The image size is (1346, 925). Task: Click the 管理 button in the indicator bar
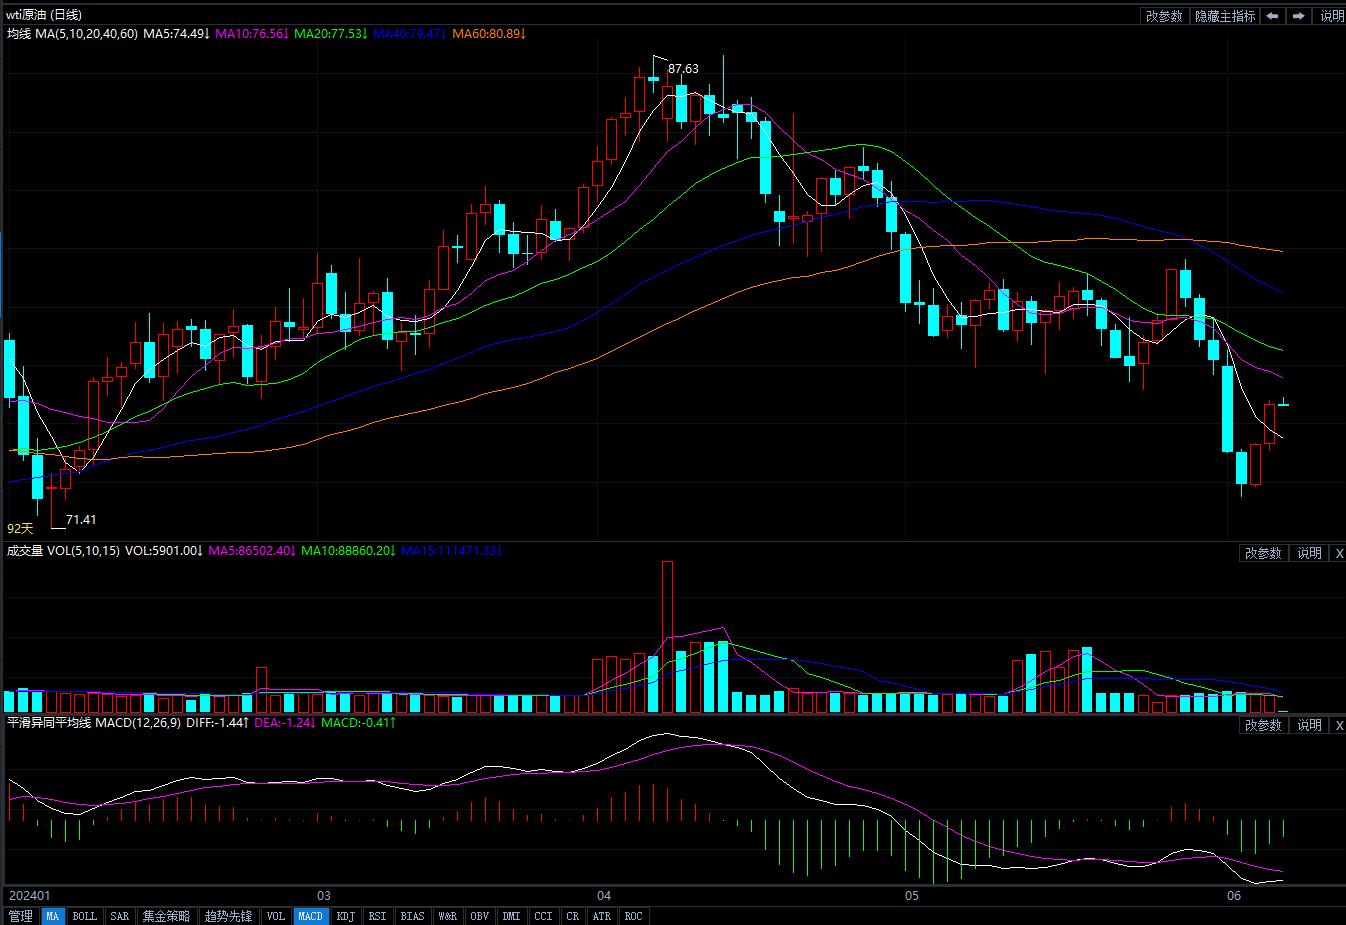tap(20, 916)
